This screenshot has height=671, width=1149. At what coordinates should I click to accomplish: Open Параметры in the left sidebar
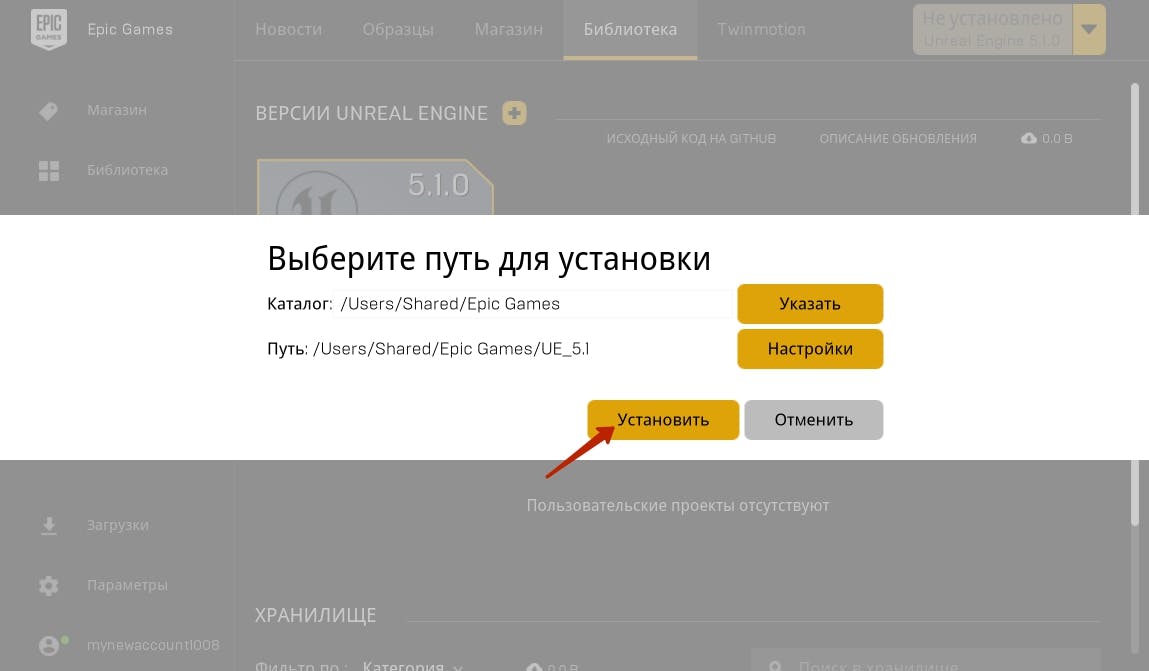(x=128, y=585)
